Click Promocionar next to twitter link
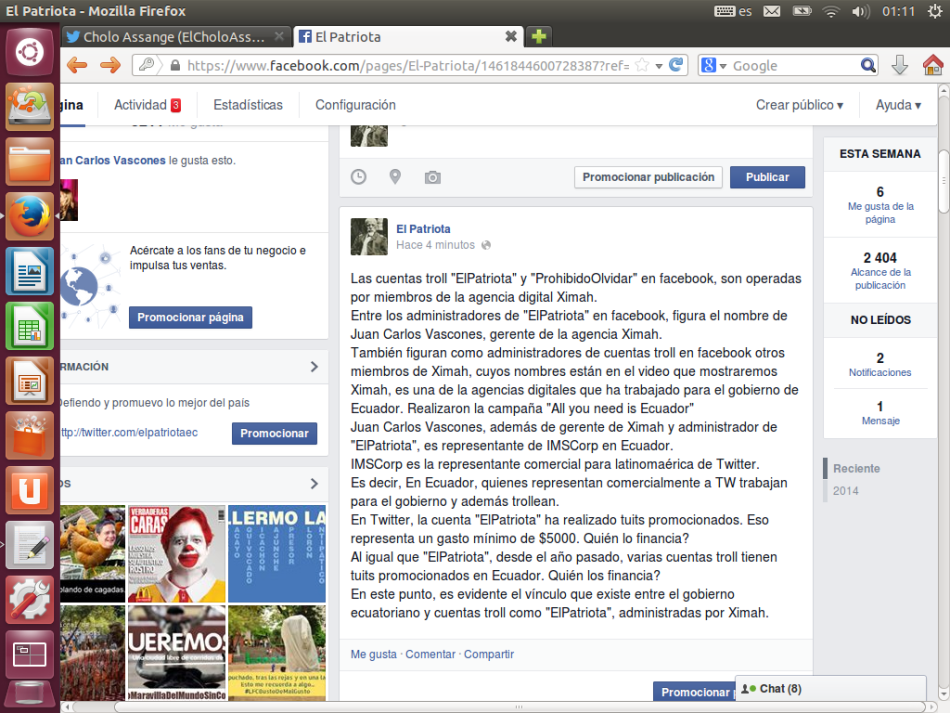The height and width of the screenshot is (713, 950). point(274,433)
